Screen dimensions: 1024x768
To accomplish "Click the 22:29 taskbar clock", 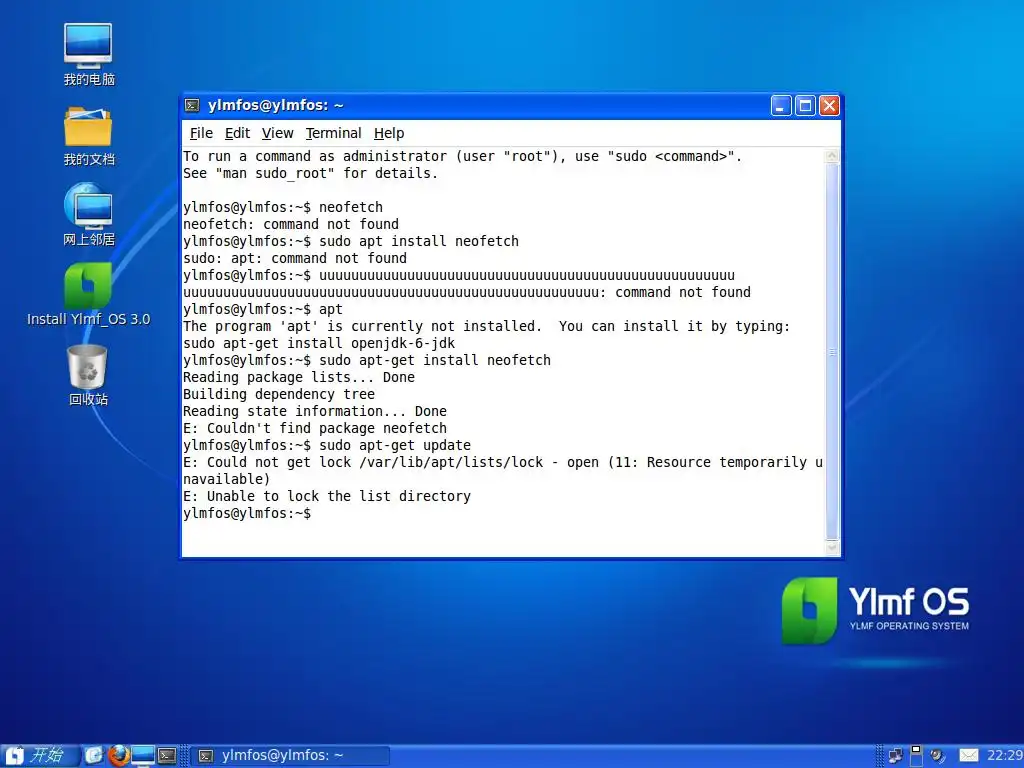I will (x=1004, y=756).
